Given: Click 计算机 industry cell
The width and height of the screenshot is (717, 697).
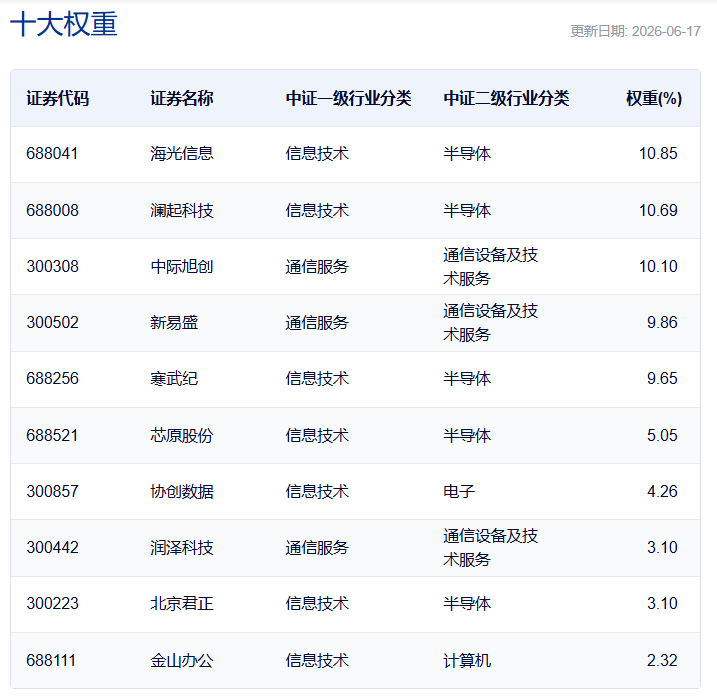Looking at the screenshot, I should [x=467, y=660].
